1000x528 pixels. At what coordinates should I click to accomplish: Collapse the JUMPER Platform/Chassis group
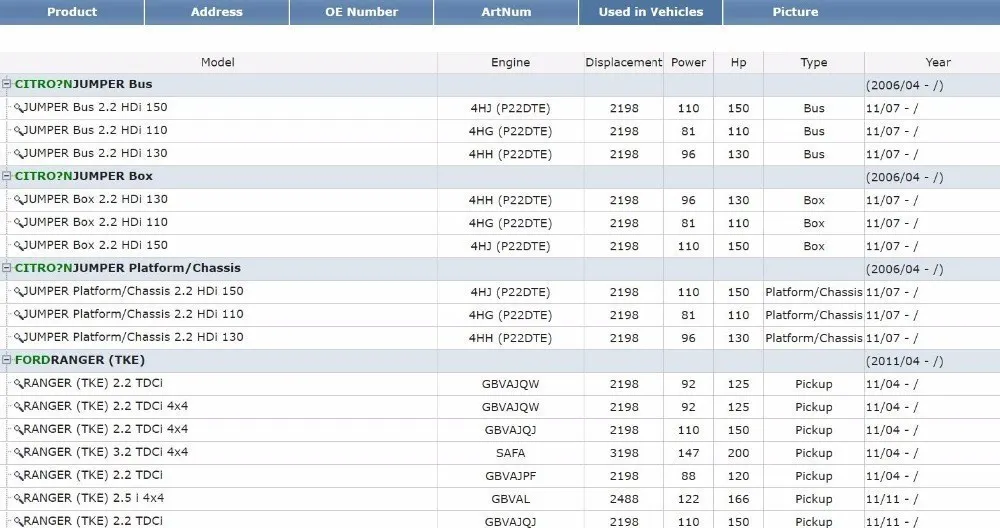[6, 267]
